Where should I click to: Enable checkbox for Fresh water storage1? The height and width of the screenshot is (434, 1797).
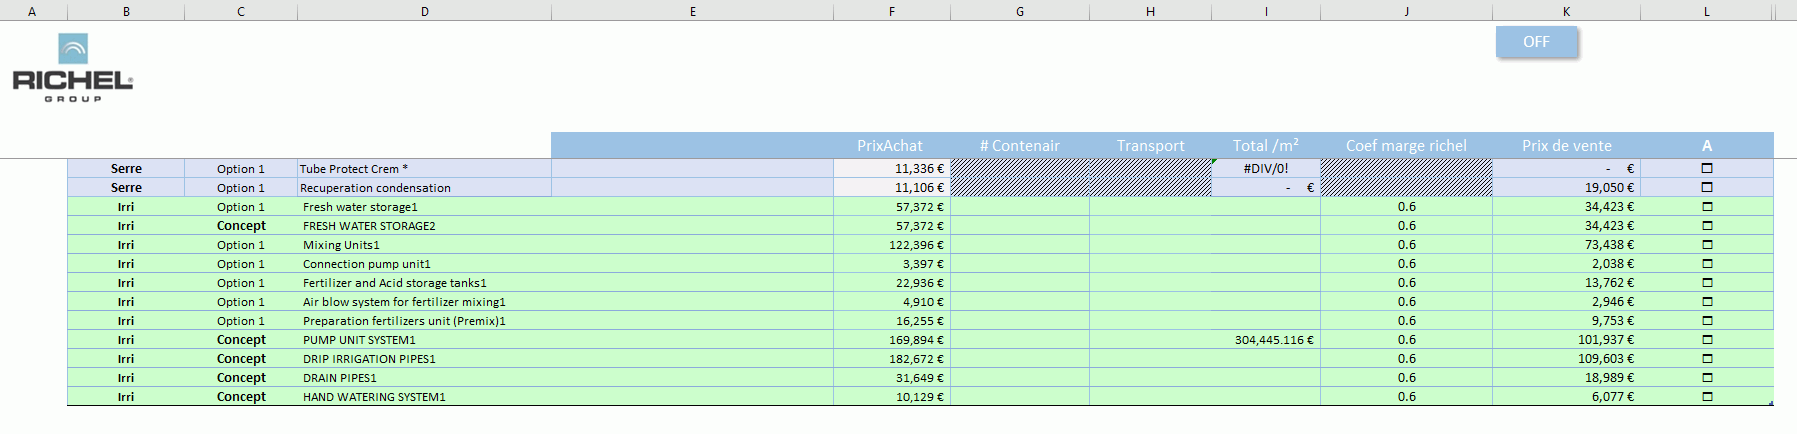(1707, 207)
